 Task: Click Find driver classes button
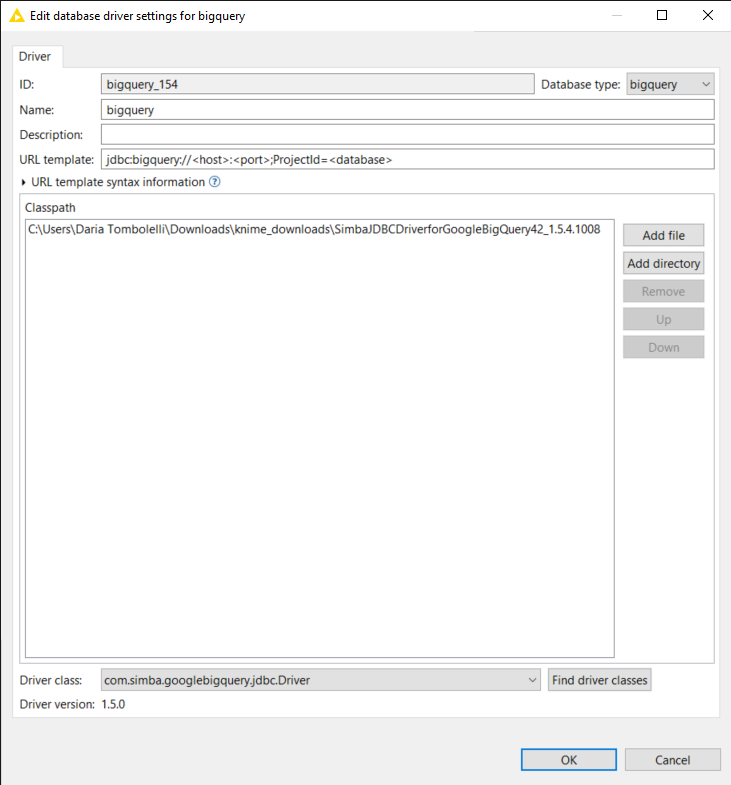pyautogui.click(x=600, y=680)
